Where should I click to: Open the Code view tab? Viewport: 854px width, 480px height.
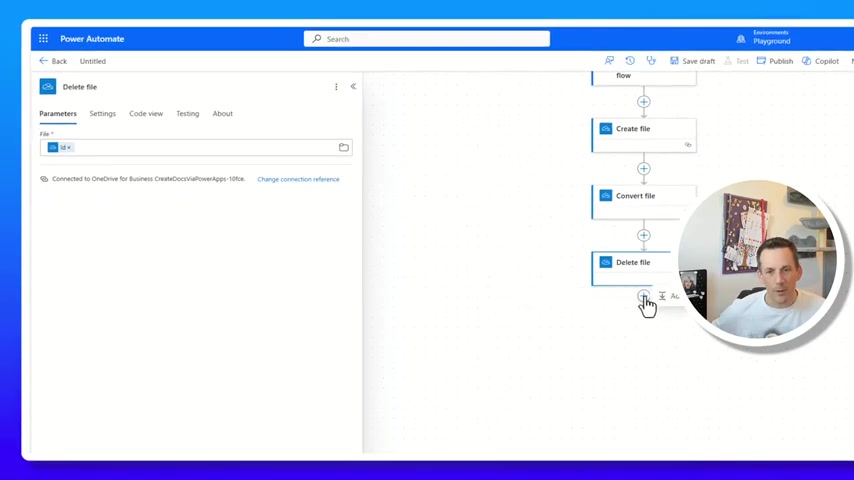pos(146,114)
